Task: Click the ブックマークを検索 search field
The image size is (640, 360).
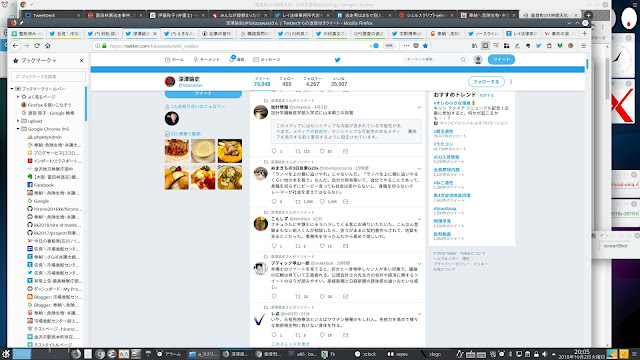Action: coord(49,76)
